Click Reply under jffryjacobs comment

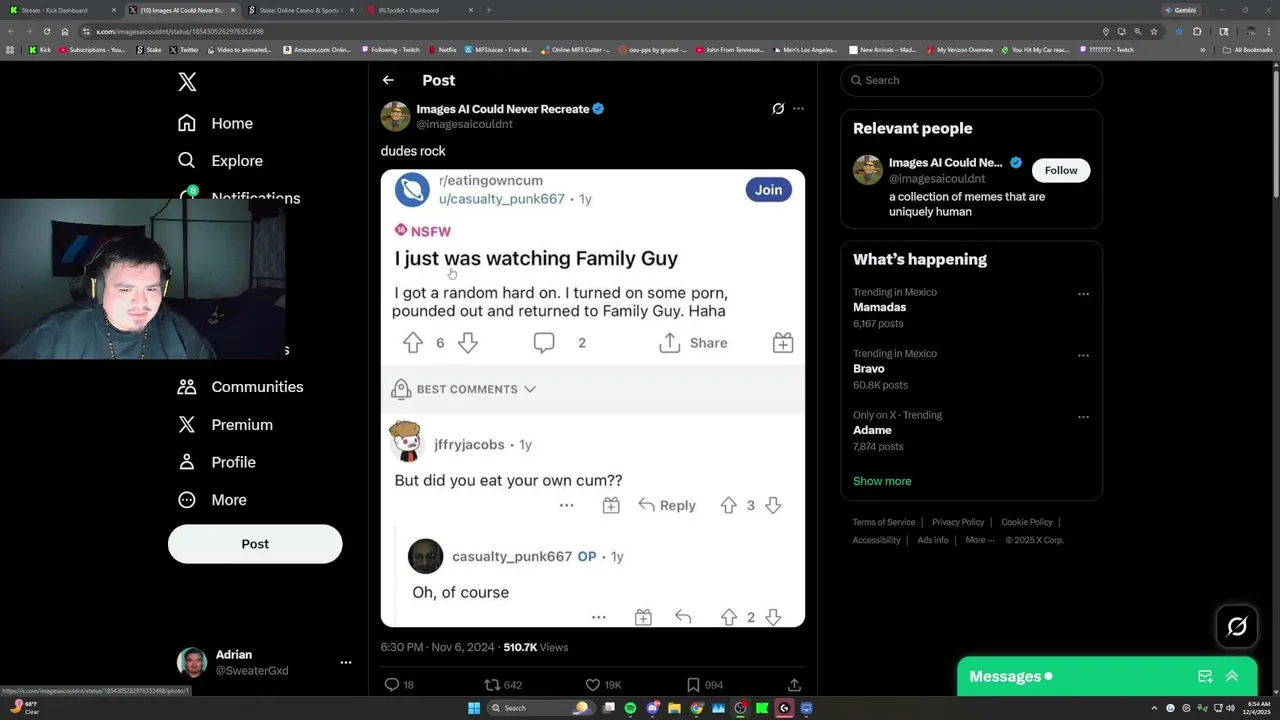667,506
